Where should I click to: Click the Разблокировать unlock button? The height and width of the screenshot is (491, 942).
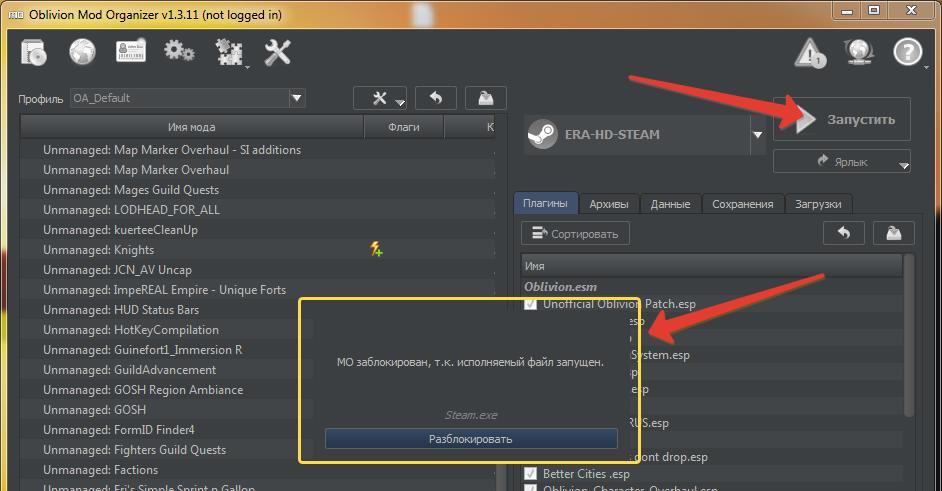point(471,439)
